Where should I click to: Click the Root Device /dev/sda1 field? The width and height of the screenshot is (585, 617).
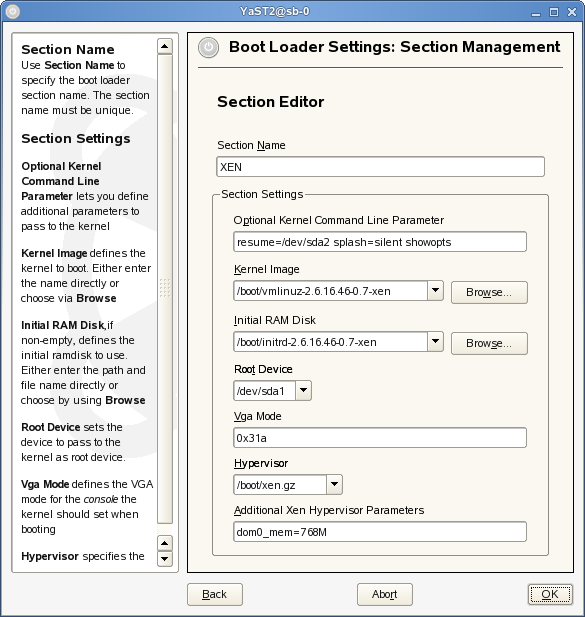[264, 390]
